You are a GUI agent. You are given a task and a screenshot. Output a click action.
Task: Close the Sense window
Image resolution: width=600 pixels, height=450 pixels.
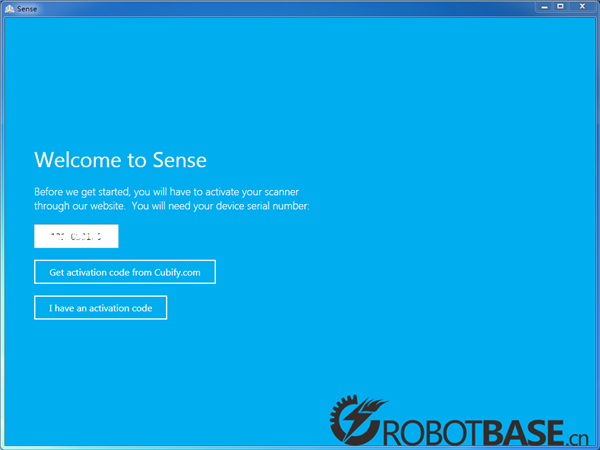pos(582,6)
